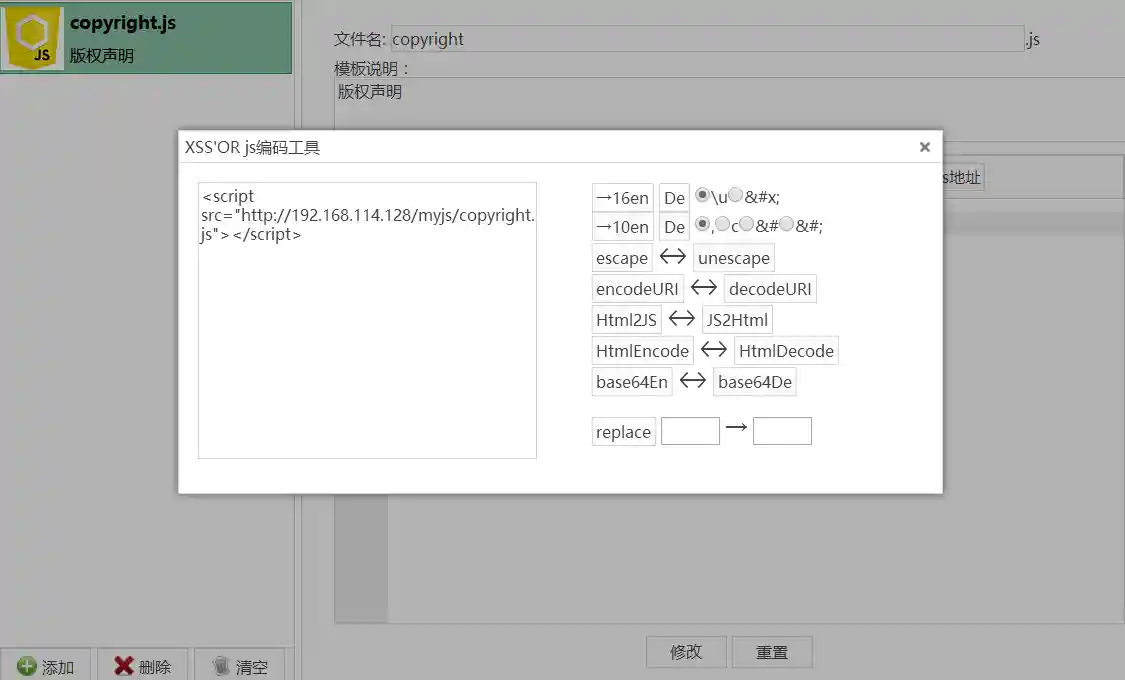The image size is (1125, 680).
Task: Select the copyright.js template entry
Action: [146, 38]
